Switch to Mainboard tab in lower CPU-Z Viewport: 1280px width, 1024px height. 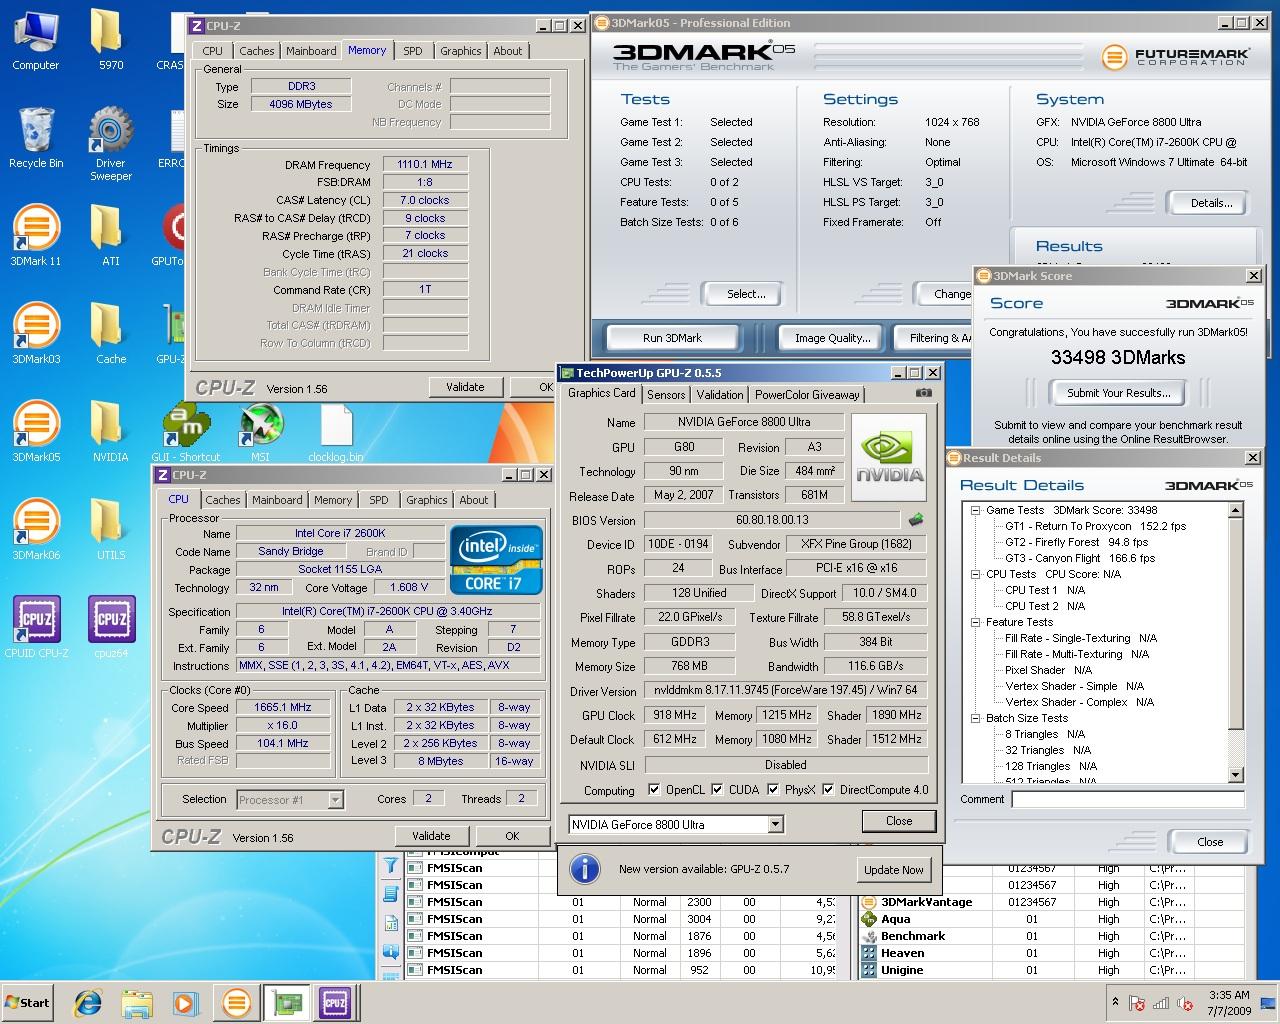tap(277, 500)
